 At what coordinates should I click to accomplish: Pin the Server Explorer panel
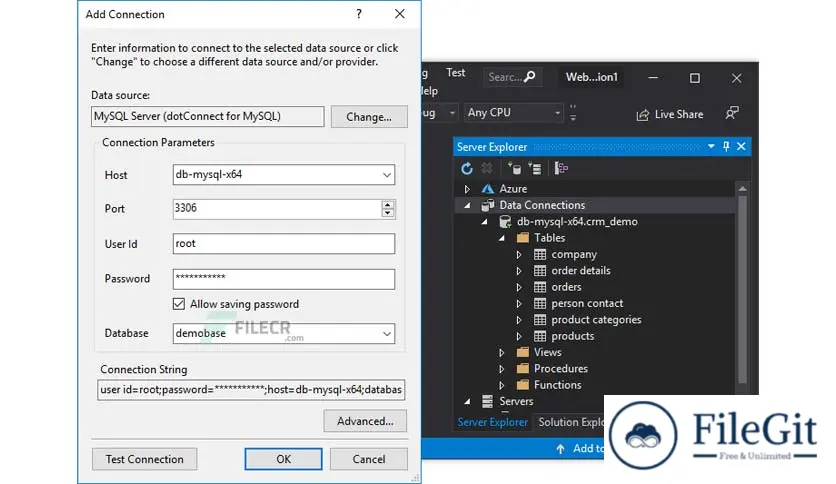(726, 146)
